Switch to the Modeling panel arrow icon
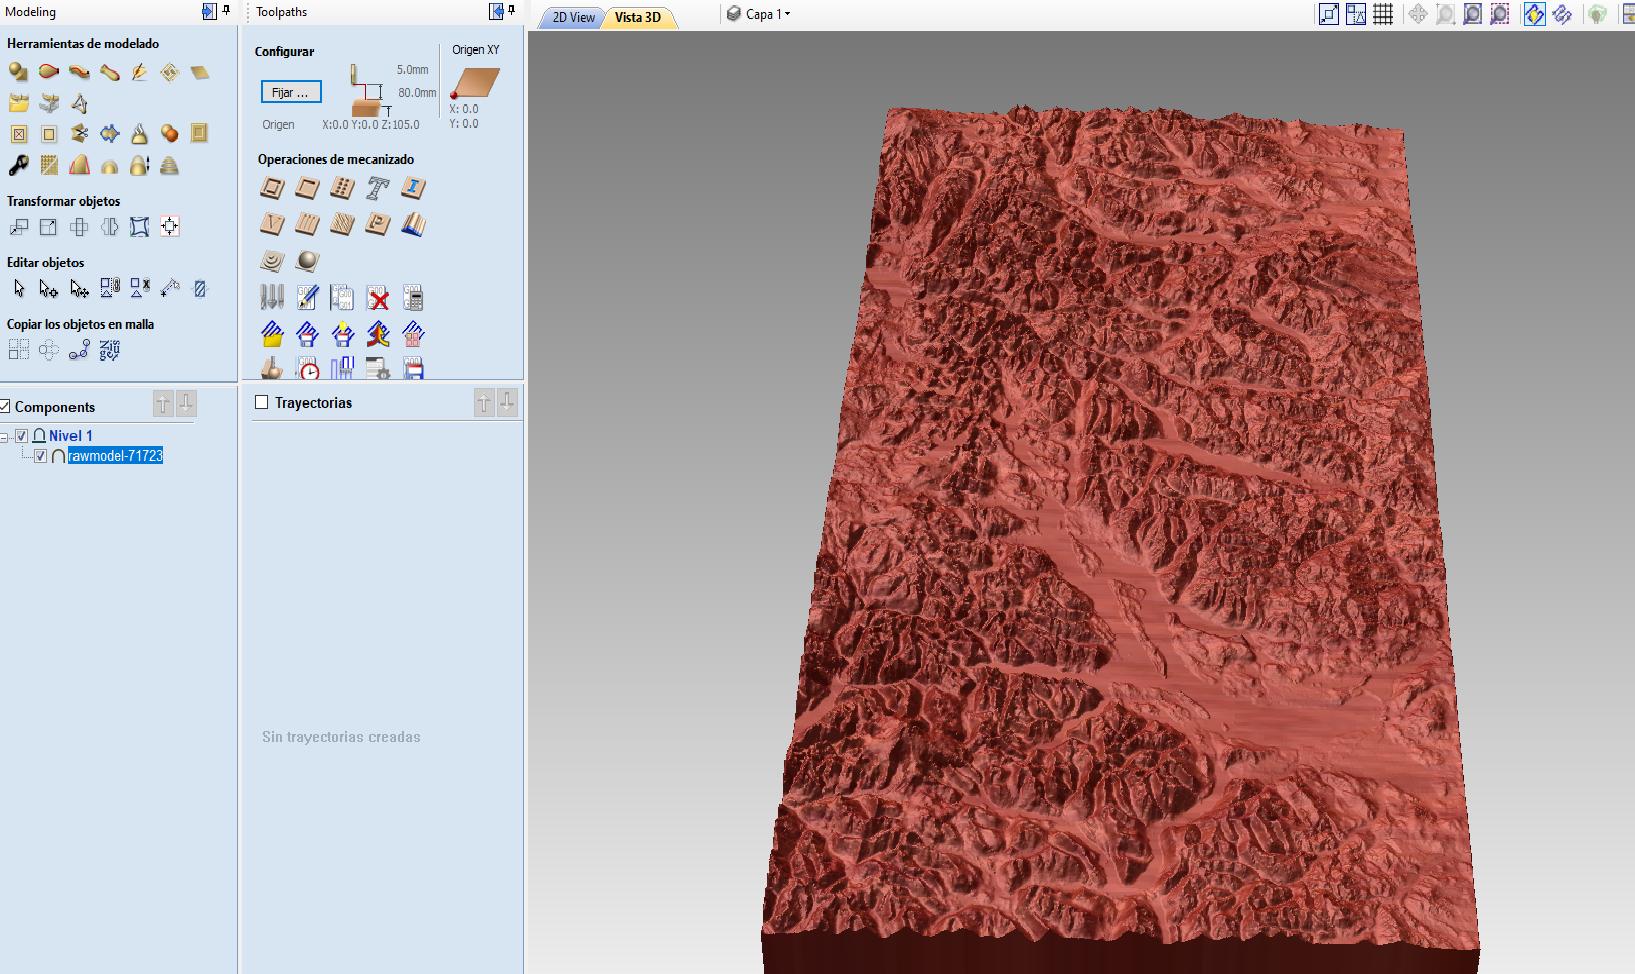The width and height of the screenshot is (1635, 974). point(208,11)
